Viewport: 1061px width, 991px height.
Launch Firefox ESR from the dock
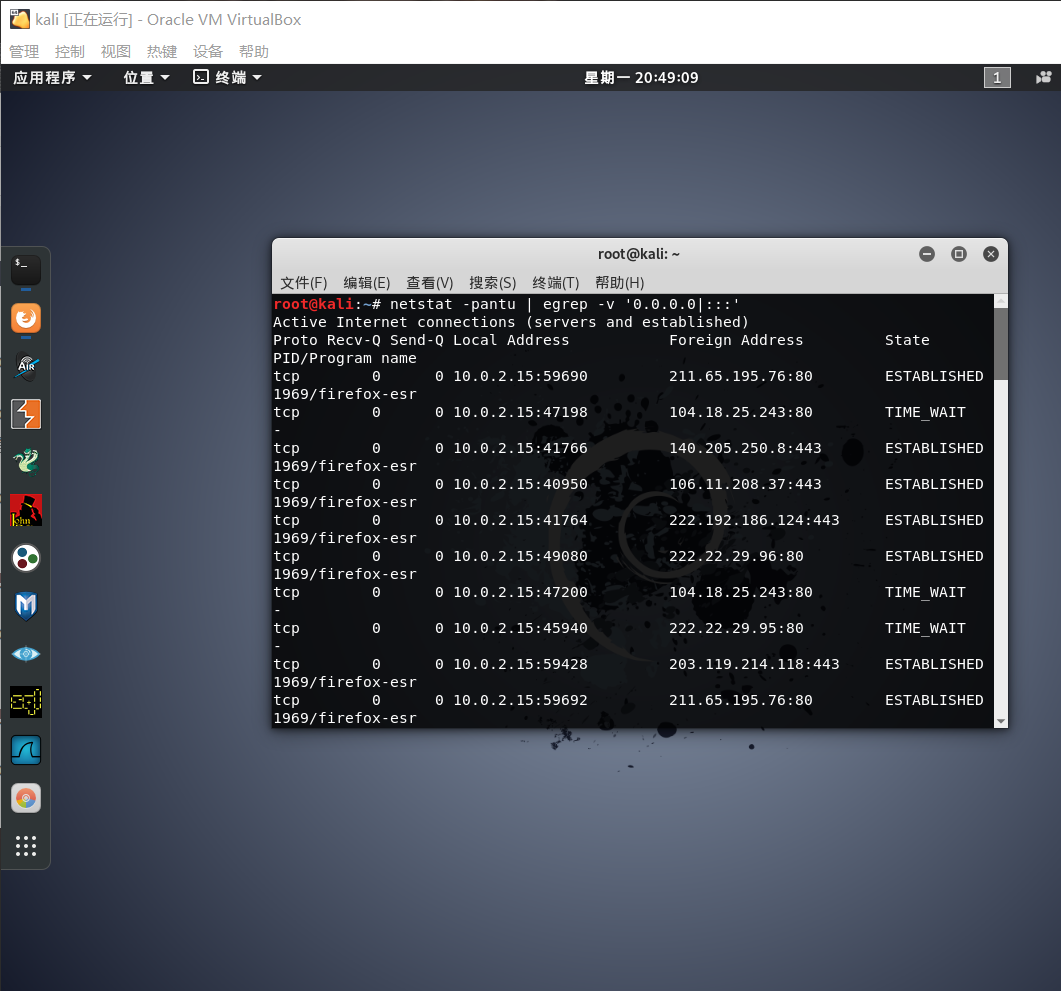[x=25, y=318]
